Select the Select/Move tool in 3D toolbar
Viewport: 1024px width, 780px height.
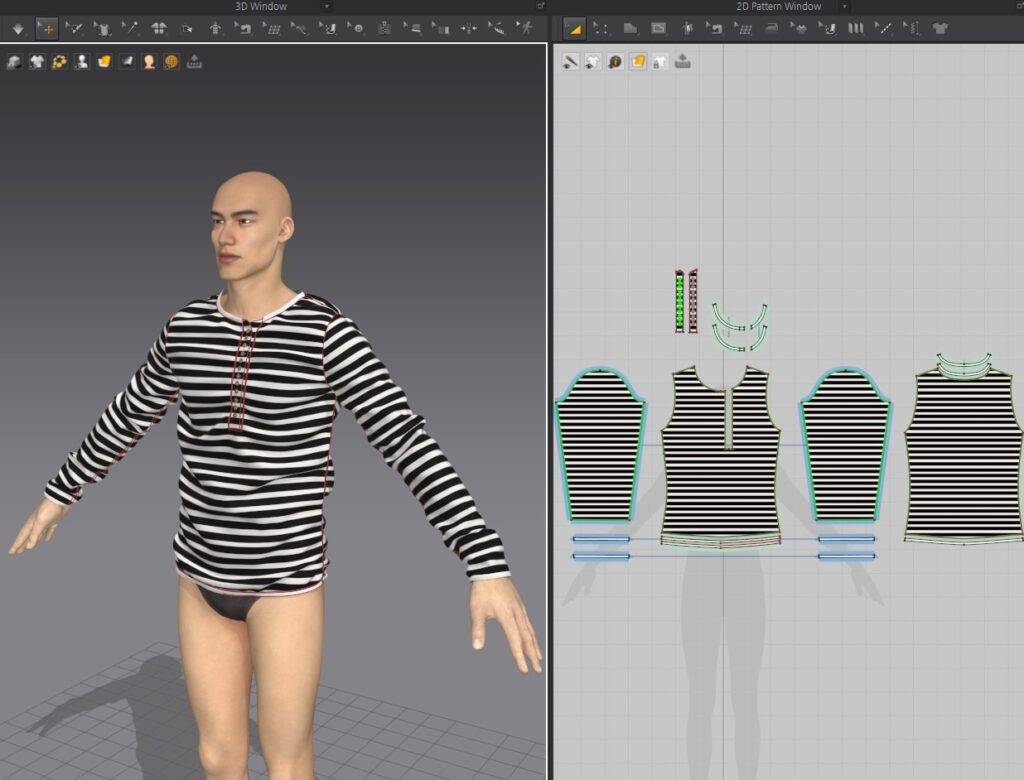(46, 28)
